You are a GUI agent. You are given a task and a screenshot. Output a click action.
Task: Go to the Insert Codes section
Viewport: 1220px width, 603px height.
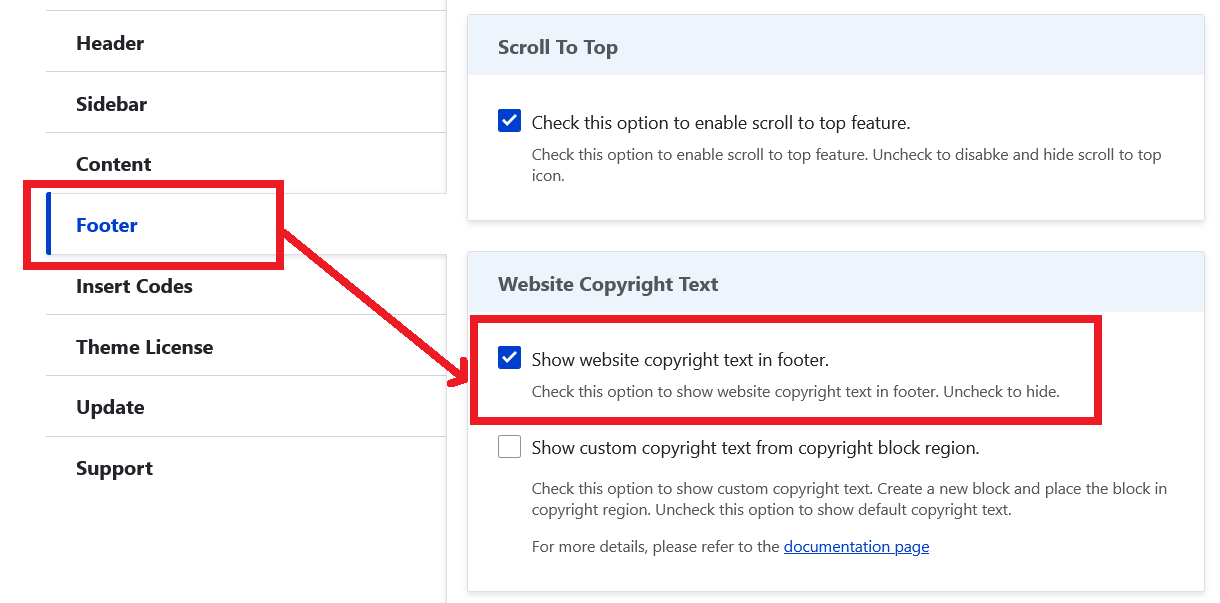(134, 286)
